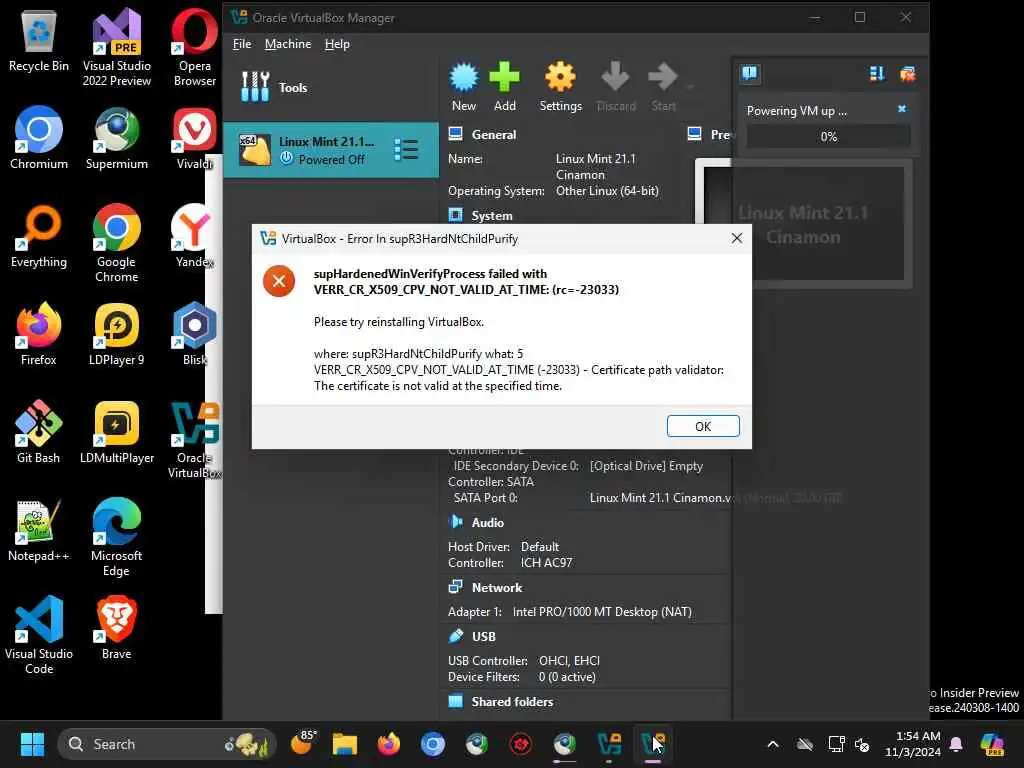Click the General section header
Screen dimensions: 1024x768
tap(494, 135)
